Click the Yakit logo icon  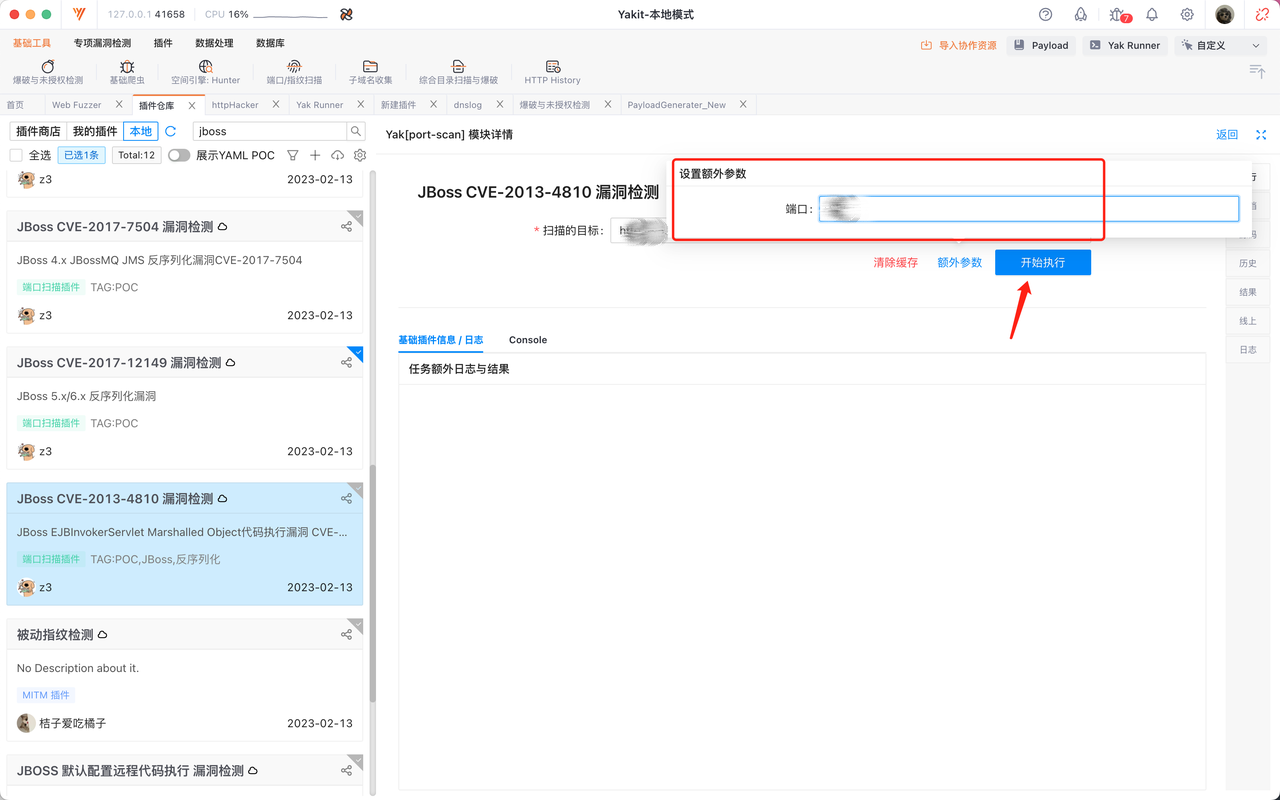coord(79,15)
